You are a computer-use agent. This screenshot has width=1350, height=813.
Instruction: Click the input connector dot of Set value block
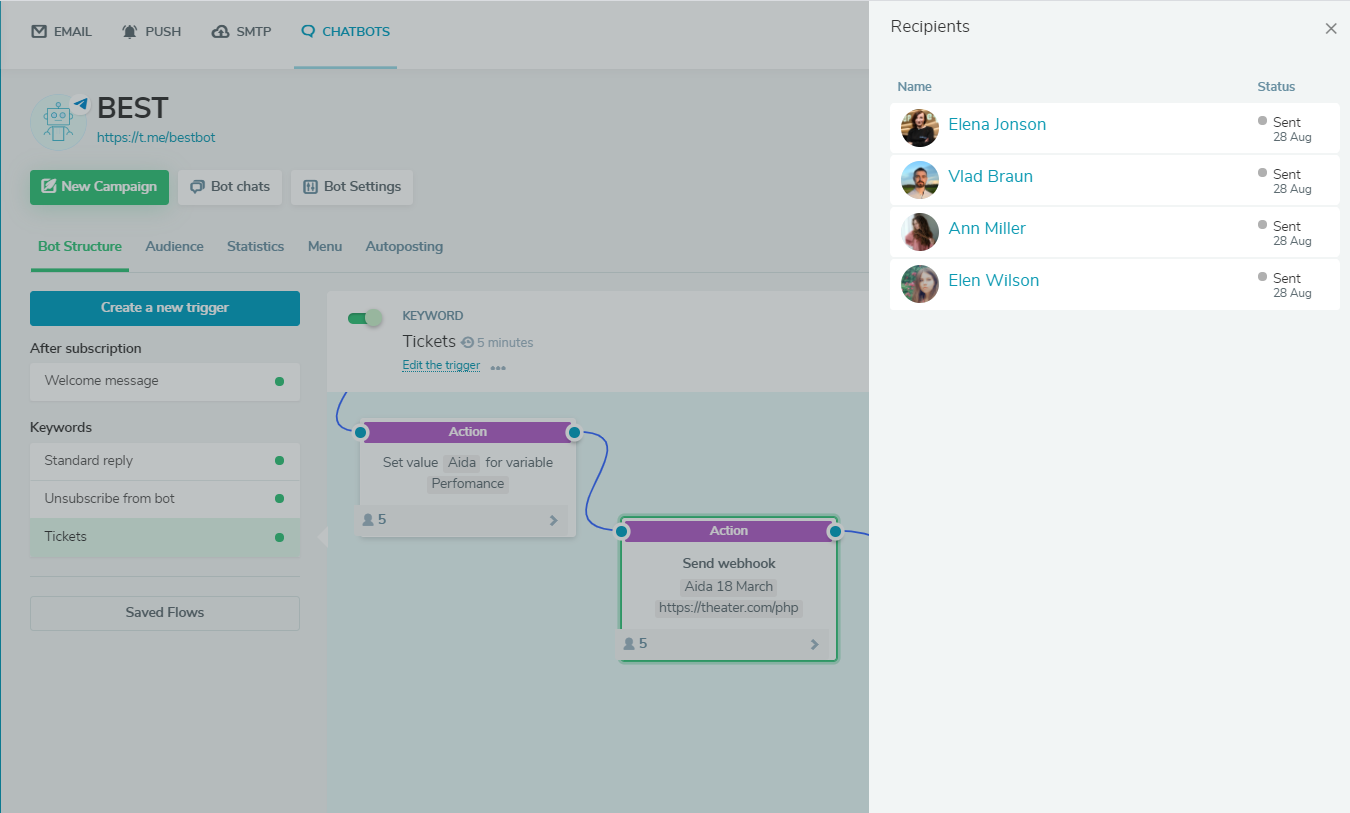pyautogui.click(x=361, y=432)
